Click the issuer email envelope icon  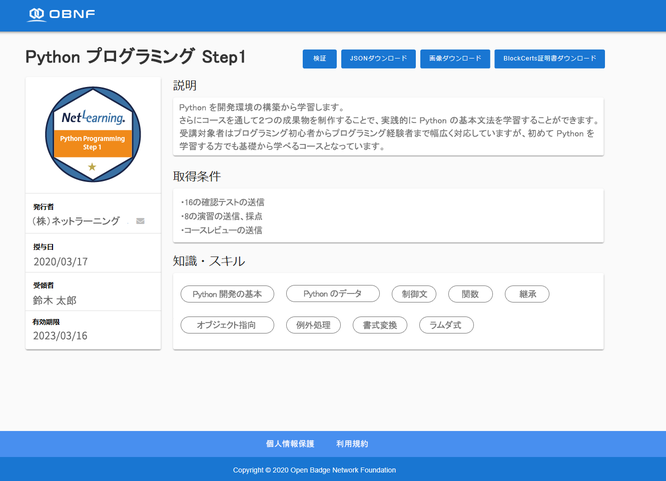140,221
